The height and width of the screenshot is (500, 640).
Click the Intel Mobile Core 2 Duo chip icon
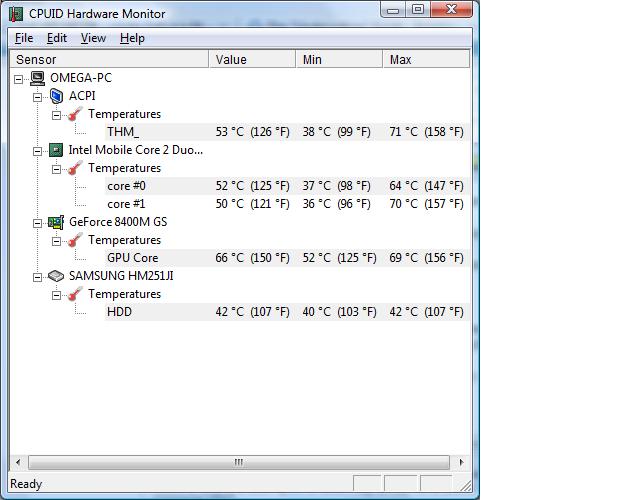[x=56, y=150]
